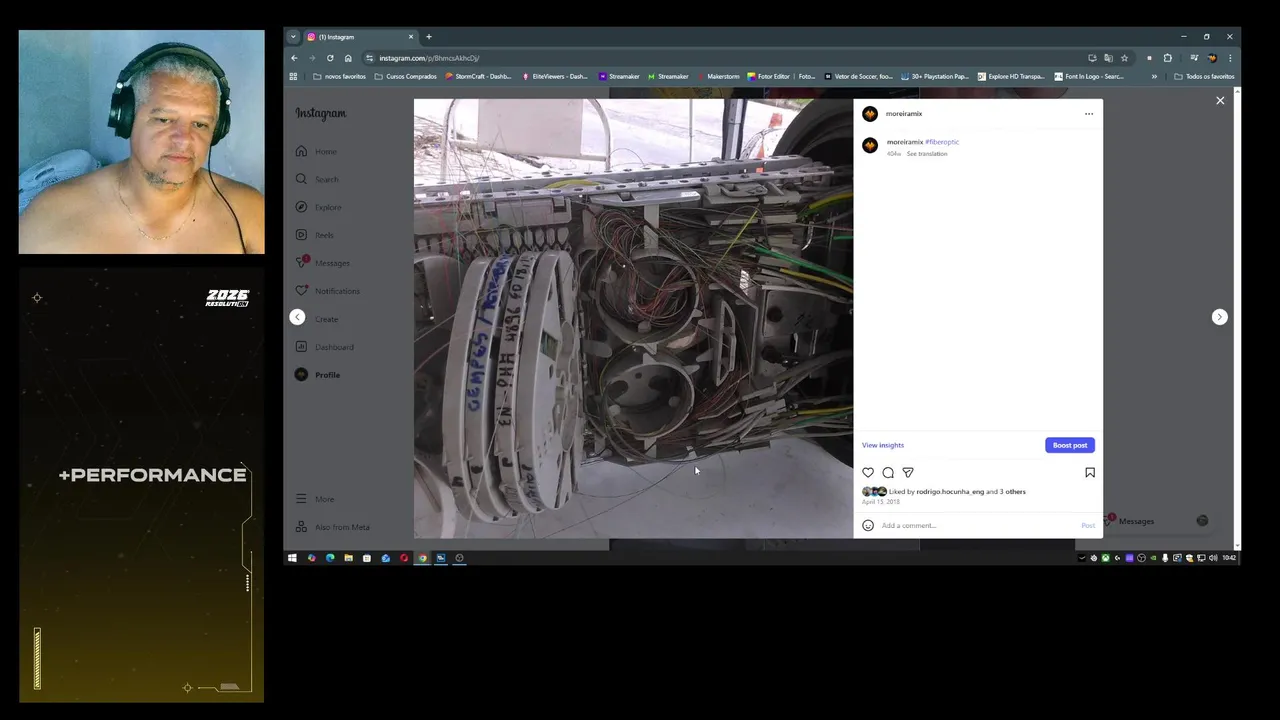The width and height of the screenshot is (1280, 720).
Task: Open Explore in Instagram sidebar
Action: click(319, 207)
